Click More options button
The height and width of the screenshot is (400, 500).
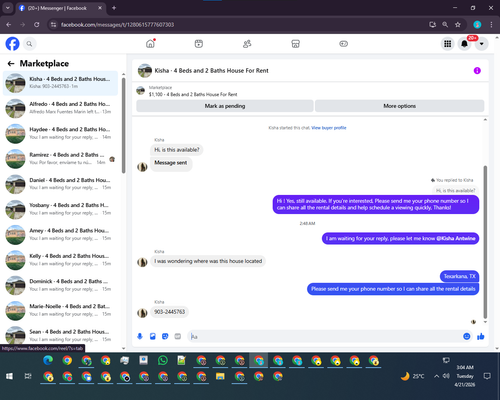[399, 106]
